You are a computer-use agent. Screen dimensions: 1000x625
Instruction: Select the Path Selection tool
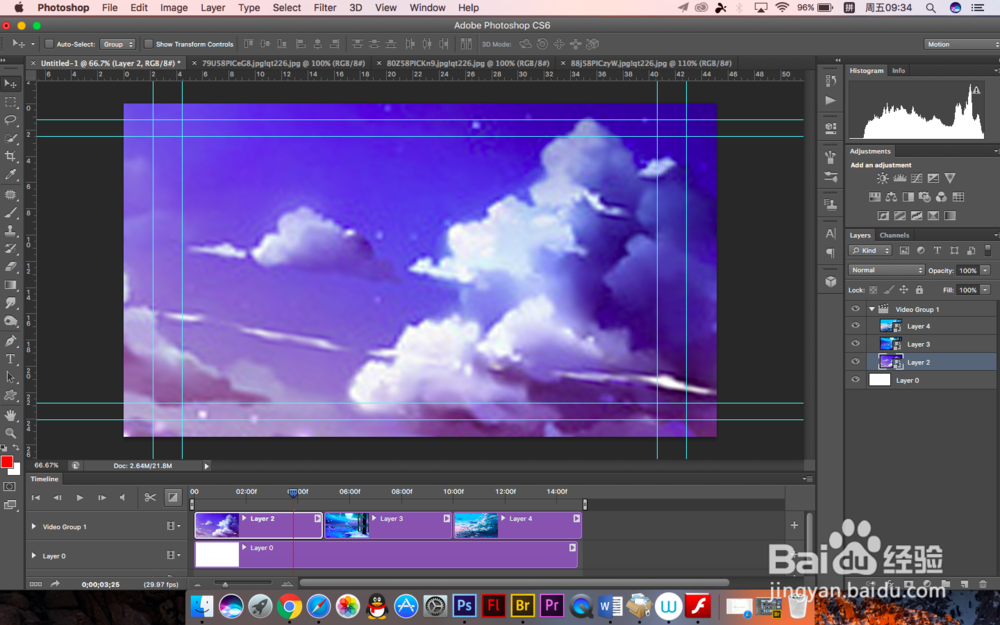tap(10, 377)
